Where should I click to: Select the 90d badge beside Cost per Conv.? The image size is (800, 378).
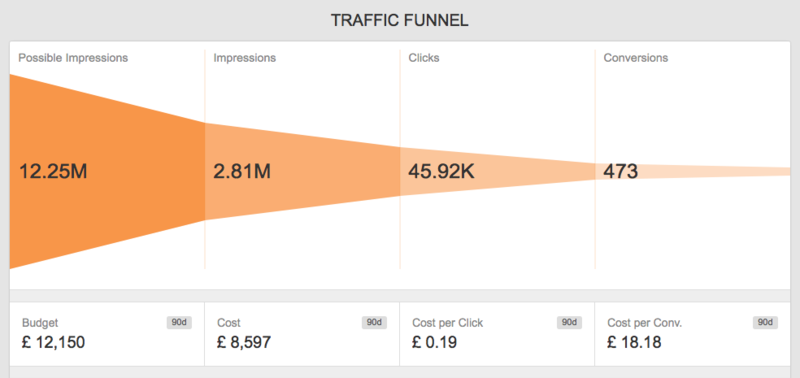(765, 322)
